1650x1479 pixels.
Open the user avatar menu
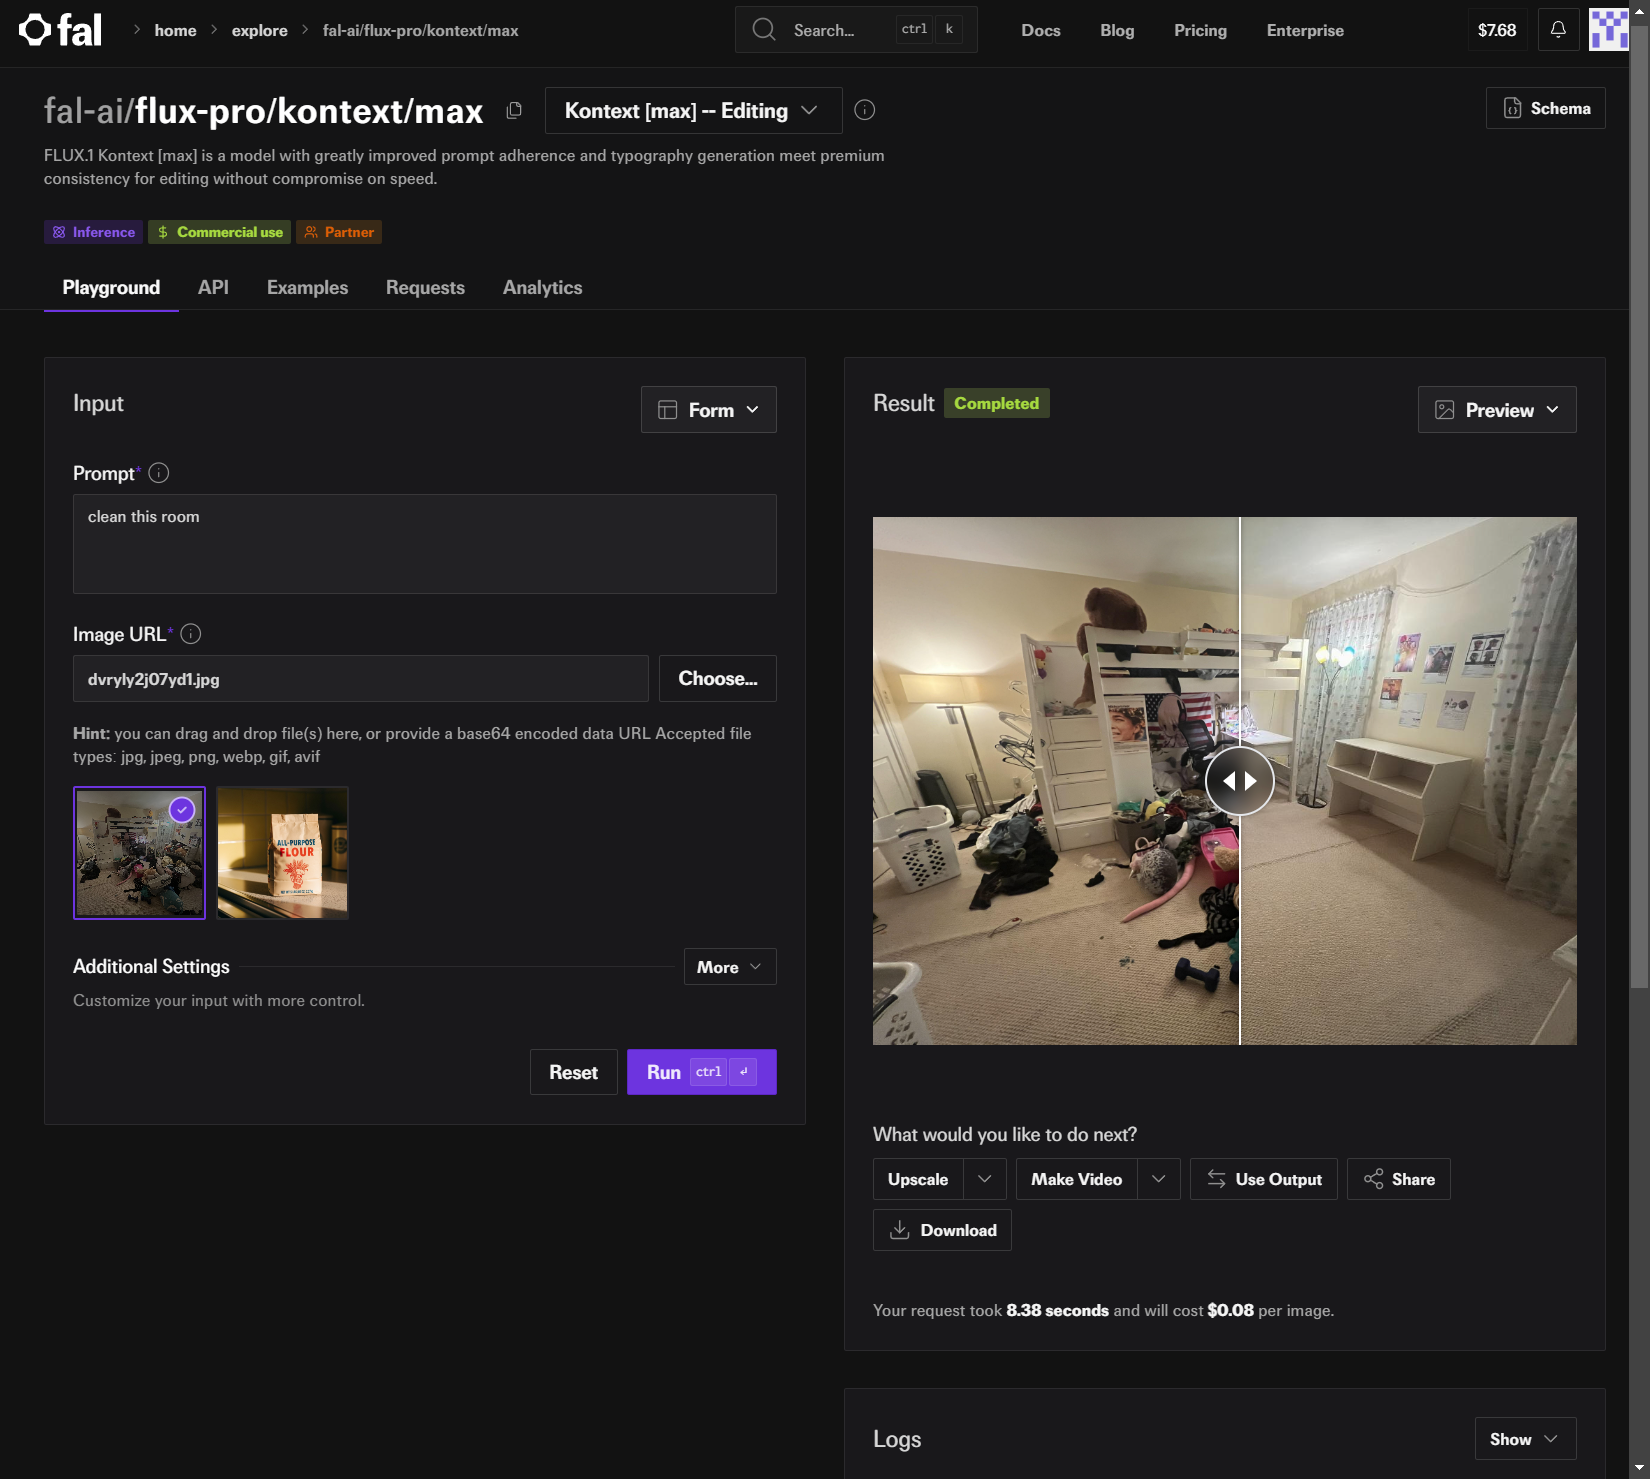[x=1609, y=30]
